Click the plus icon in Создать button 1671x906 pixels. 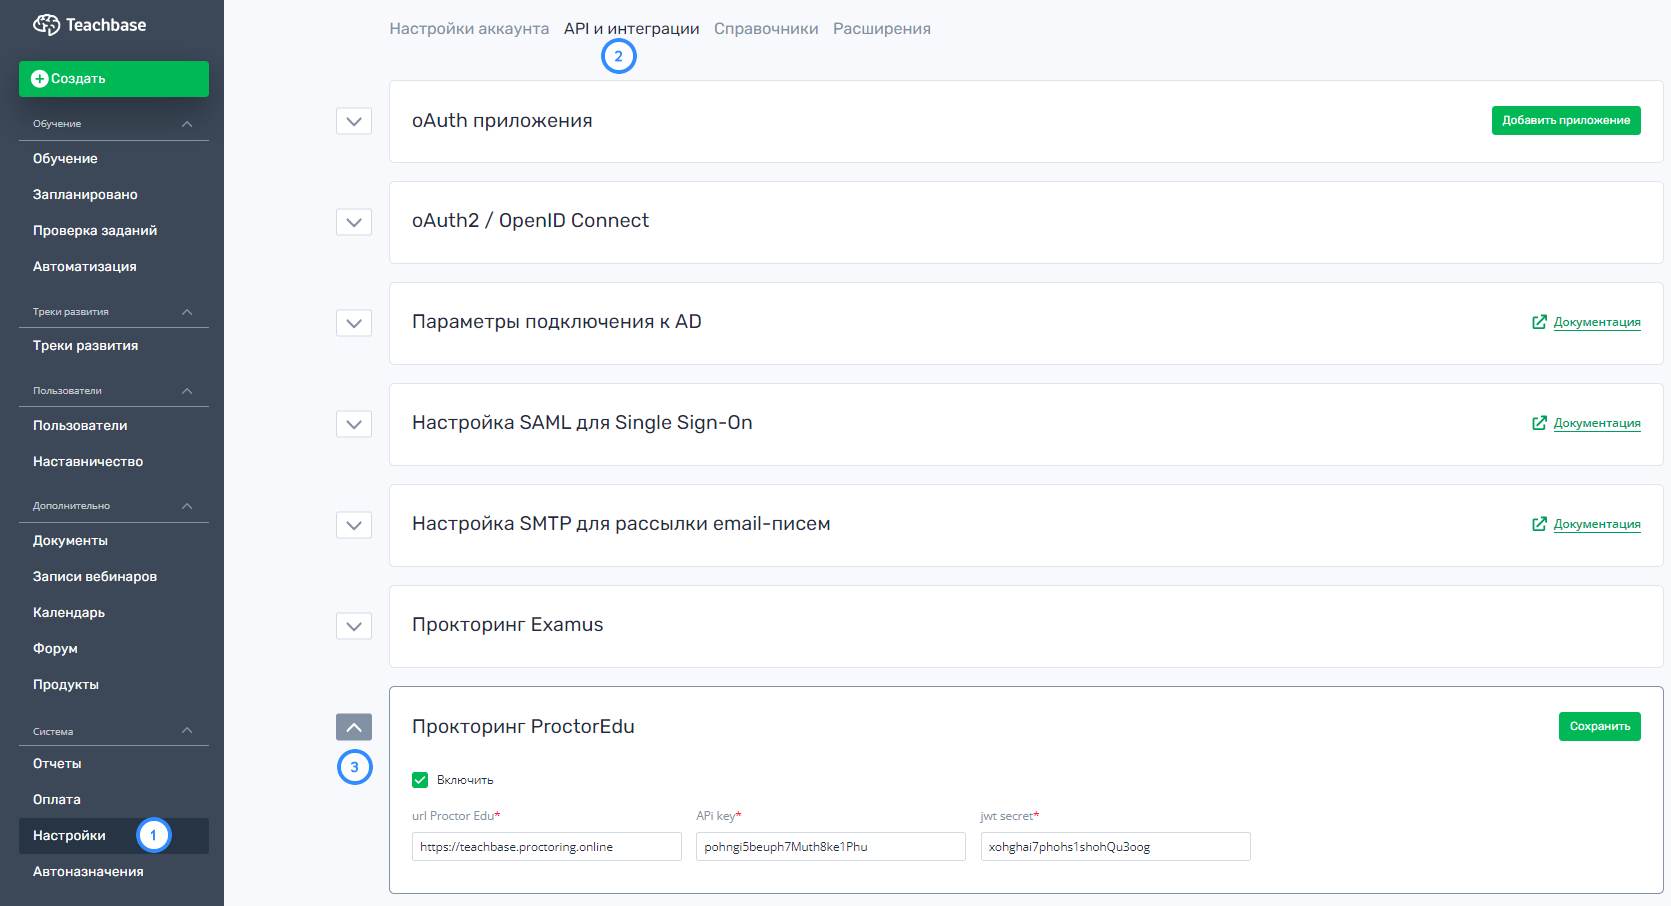40,79
